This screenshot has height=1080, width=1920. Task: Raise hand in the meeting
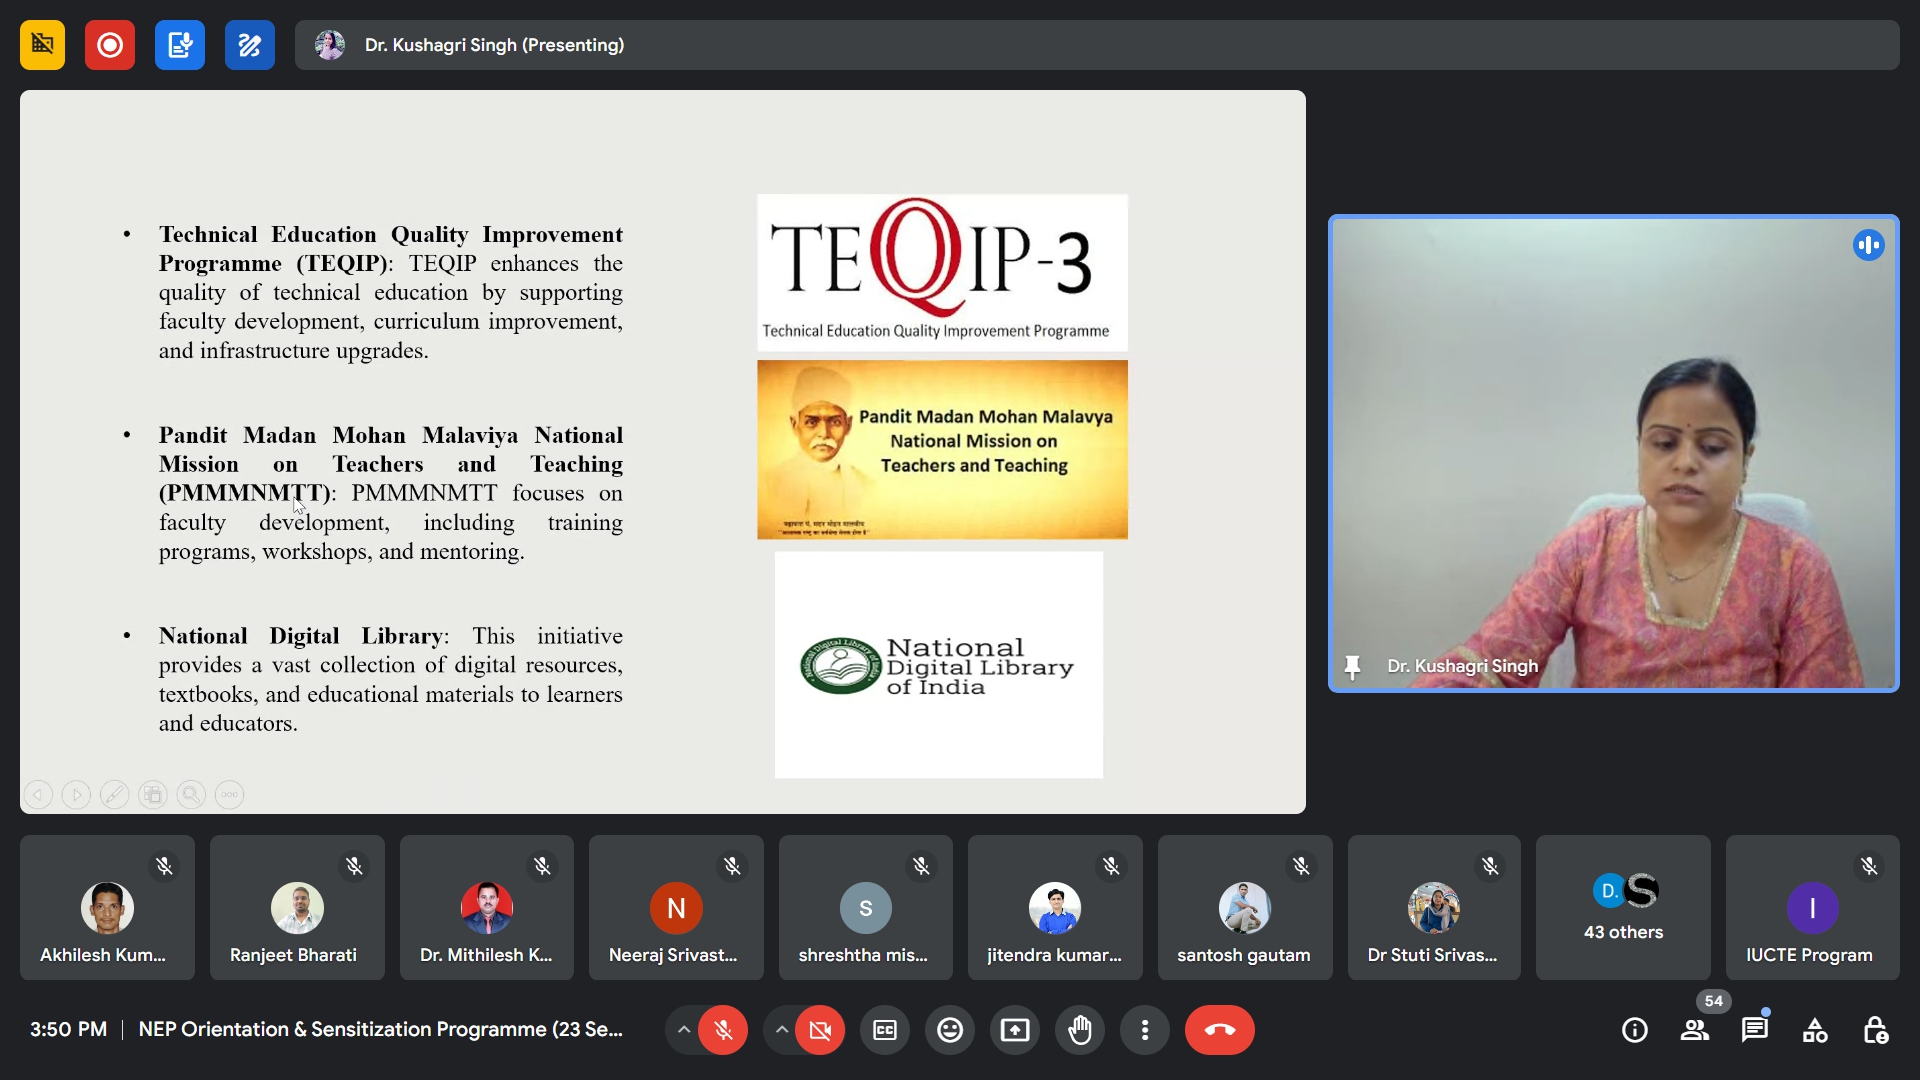pyautogui.click(x=1080, y=1030)
